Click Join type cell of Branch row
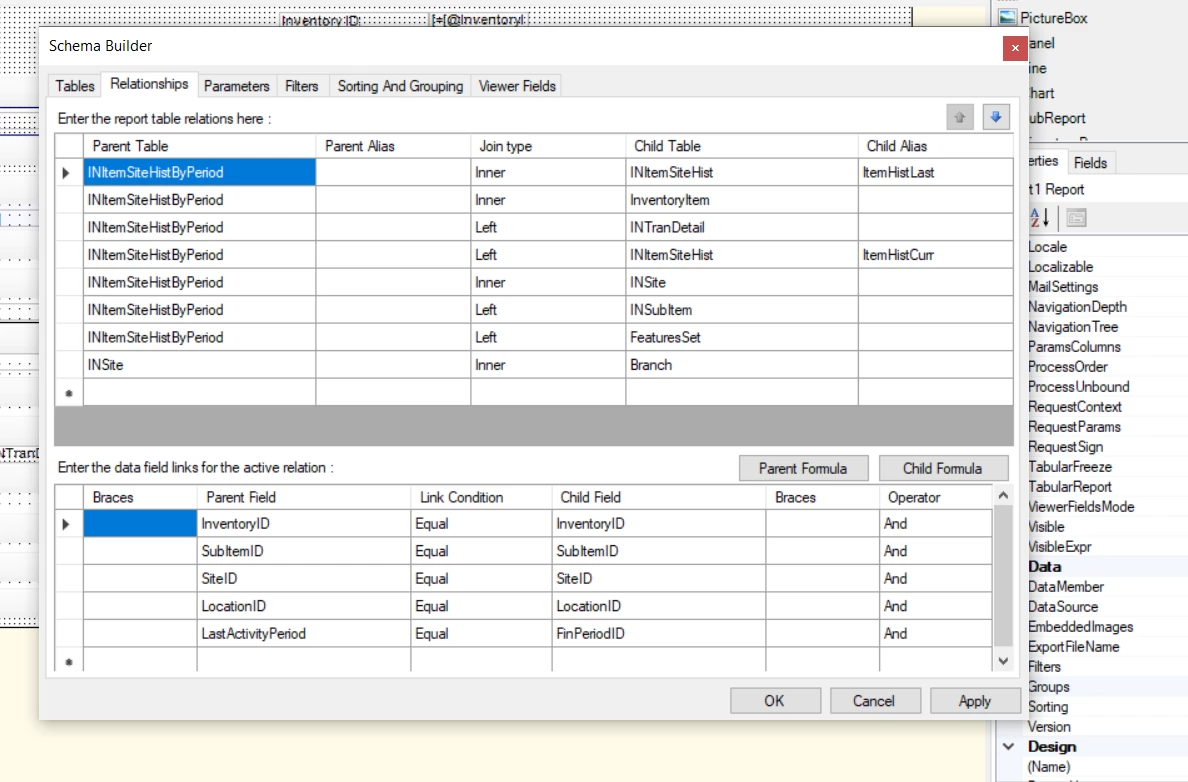1188x782 pixels. point(548,364)
